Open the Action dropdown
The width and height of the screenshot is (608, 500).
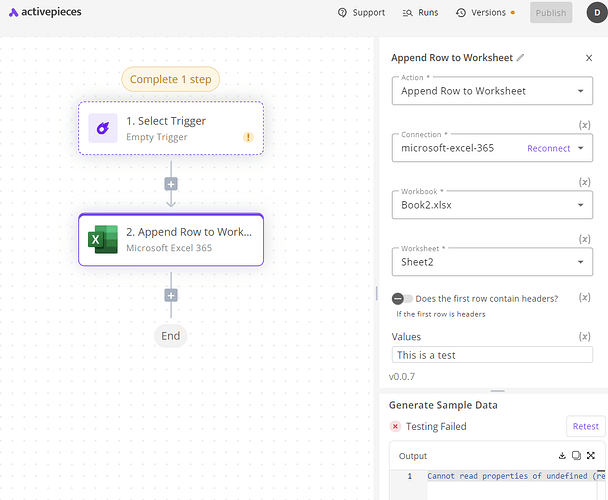[x=492, y=91]
